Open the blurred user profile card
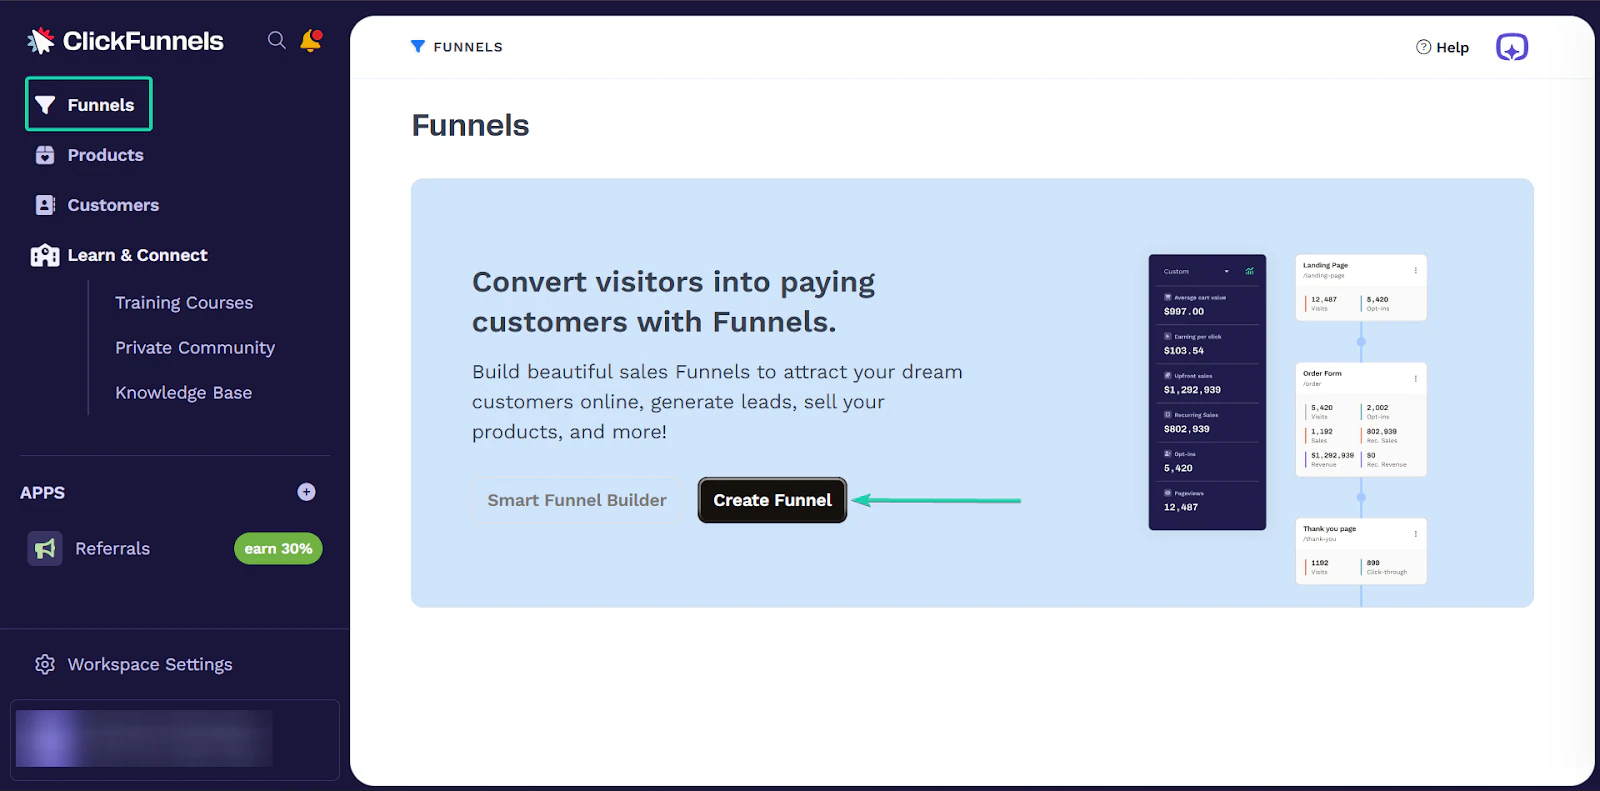 (175, 739)
